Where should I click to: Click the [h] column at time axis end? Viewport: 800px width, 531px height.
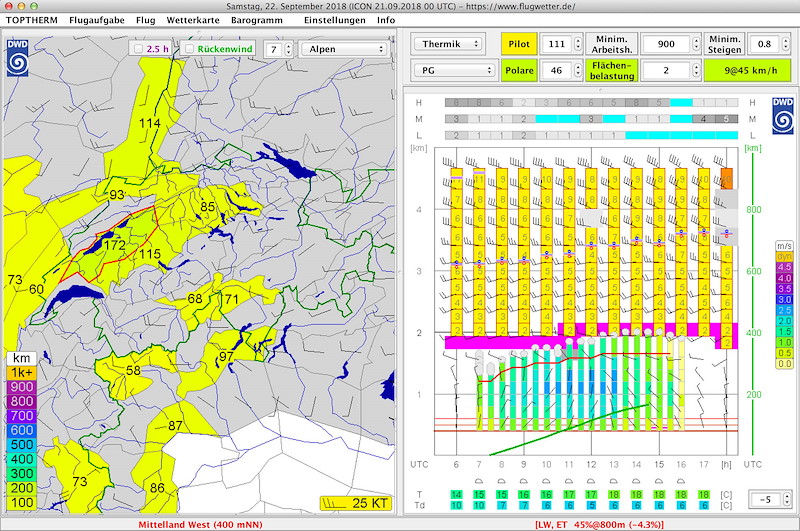(726, 465)
